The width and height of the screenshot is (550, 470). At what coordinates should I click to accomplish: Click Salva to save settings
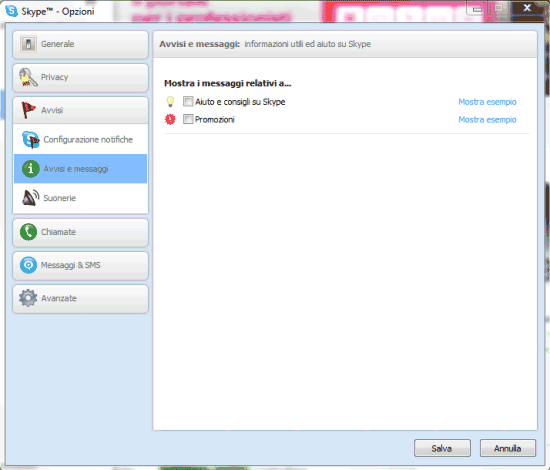click(442, 448)
